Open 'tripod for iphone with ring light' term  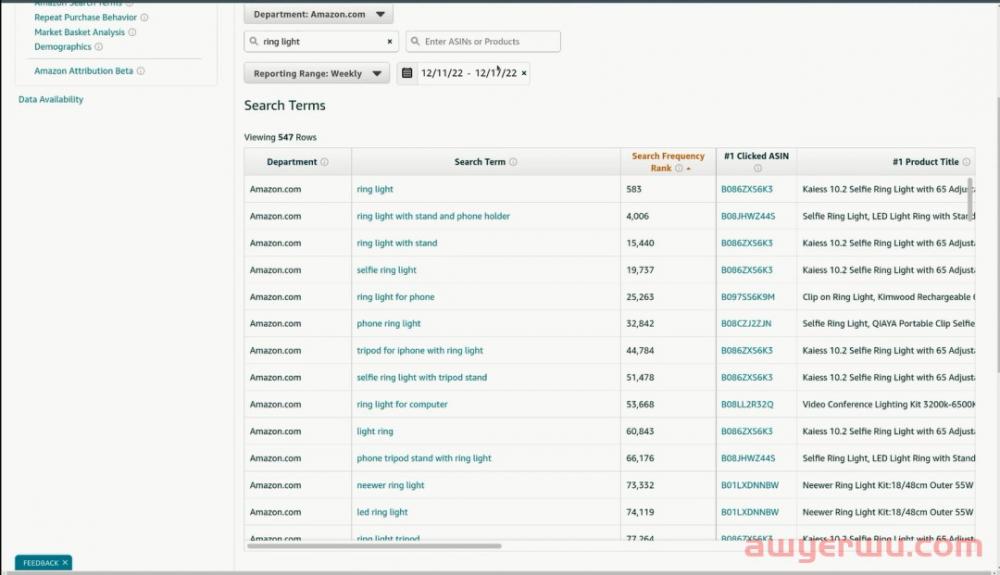(420, 351)
